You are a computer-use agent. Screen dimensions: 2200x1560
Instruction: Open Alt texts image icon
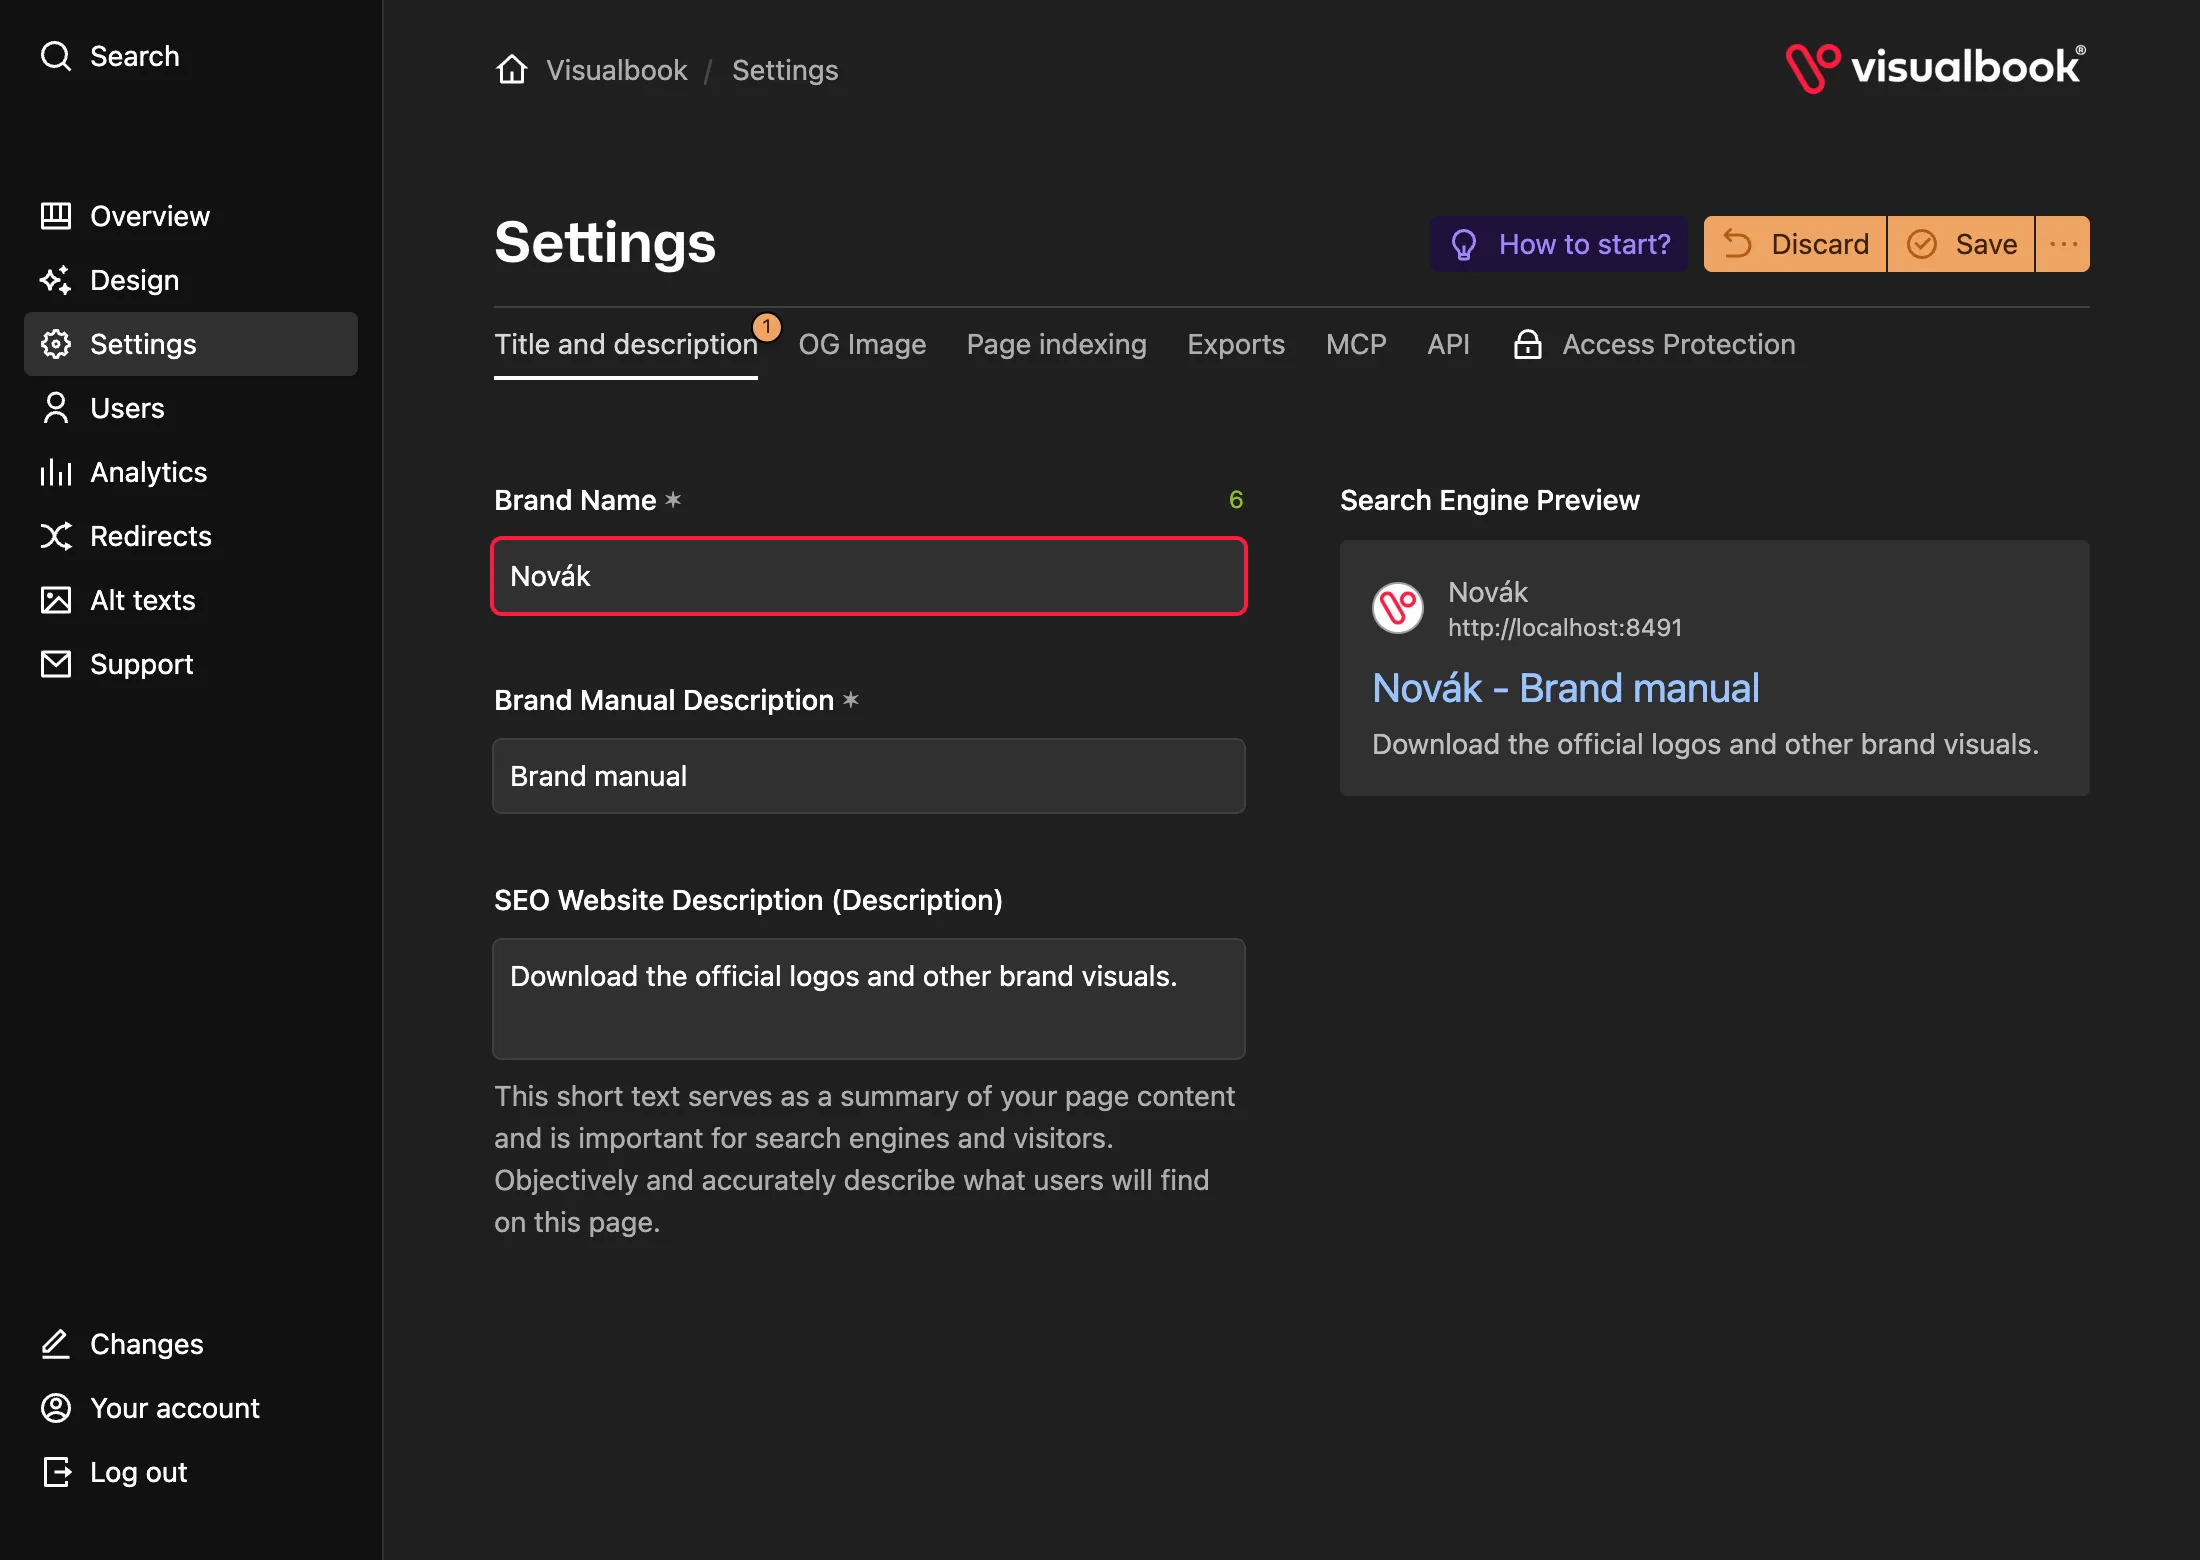pos(56,600)
